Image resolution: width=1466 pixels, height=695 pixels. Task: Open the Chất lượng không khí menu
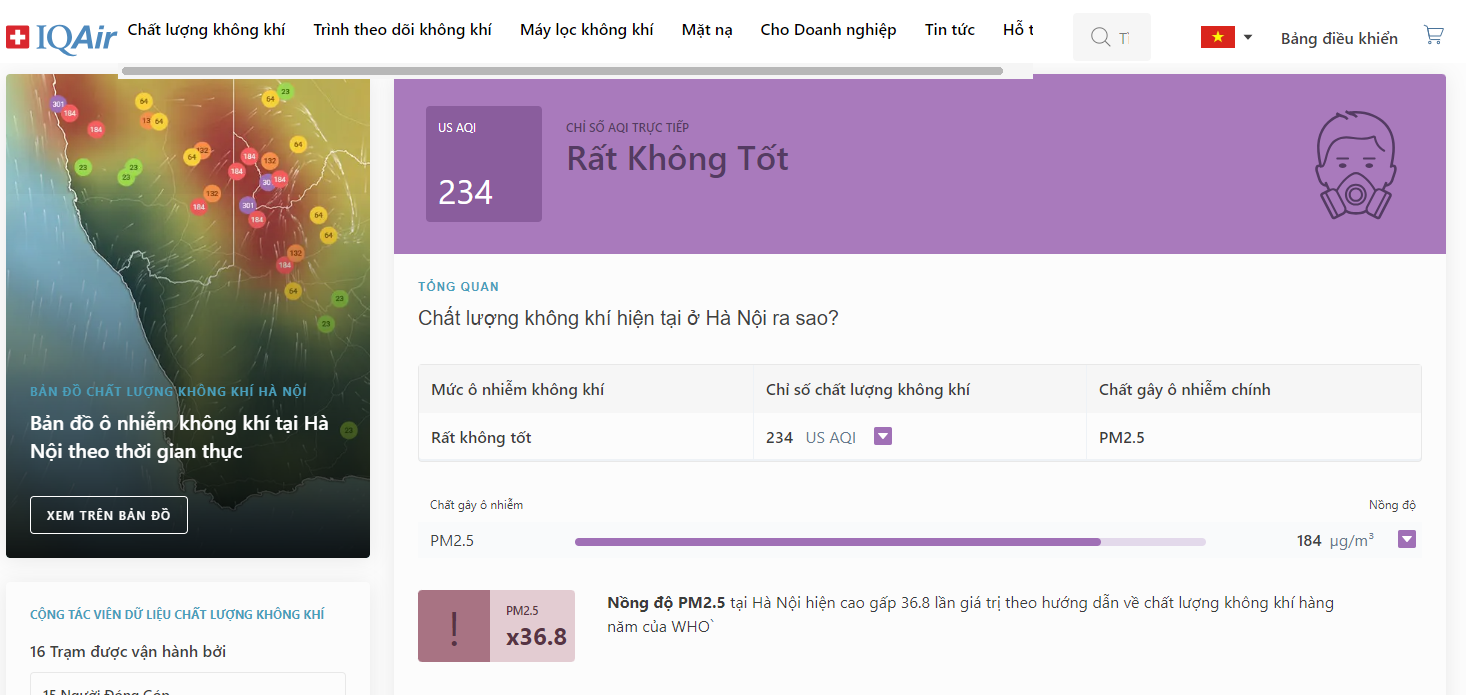coord(206,30)
